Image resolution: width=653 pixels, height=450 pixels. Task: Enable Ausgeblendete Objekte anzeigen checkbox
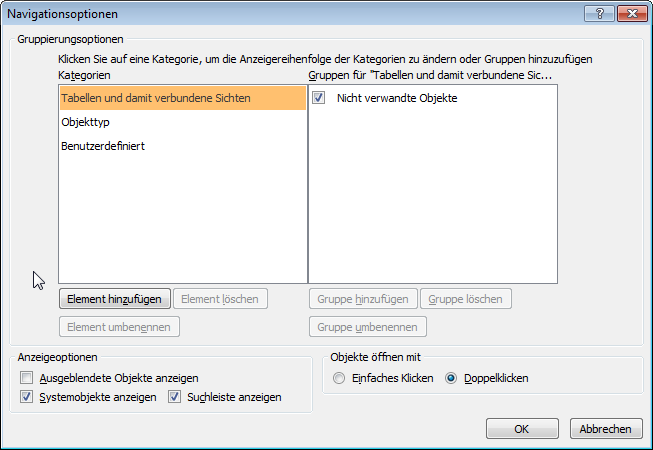[26, 378]
